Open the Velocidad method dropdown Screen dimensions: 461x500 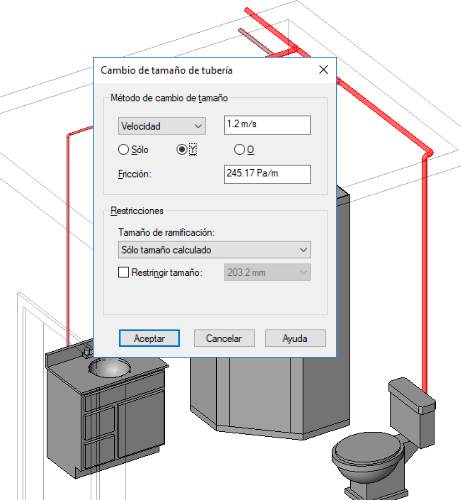(x=162, y=126)
